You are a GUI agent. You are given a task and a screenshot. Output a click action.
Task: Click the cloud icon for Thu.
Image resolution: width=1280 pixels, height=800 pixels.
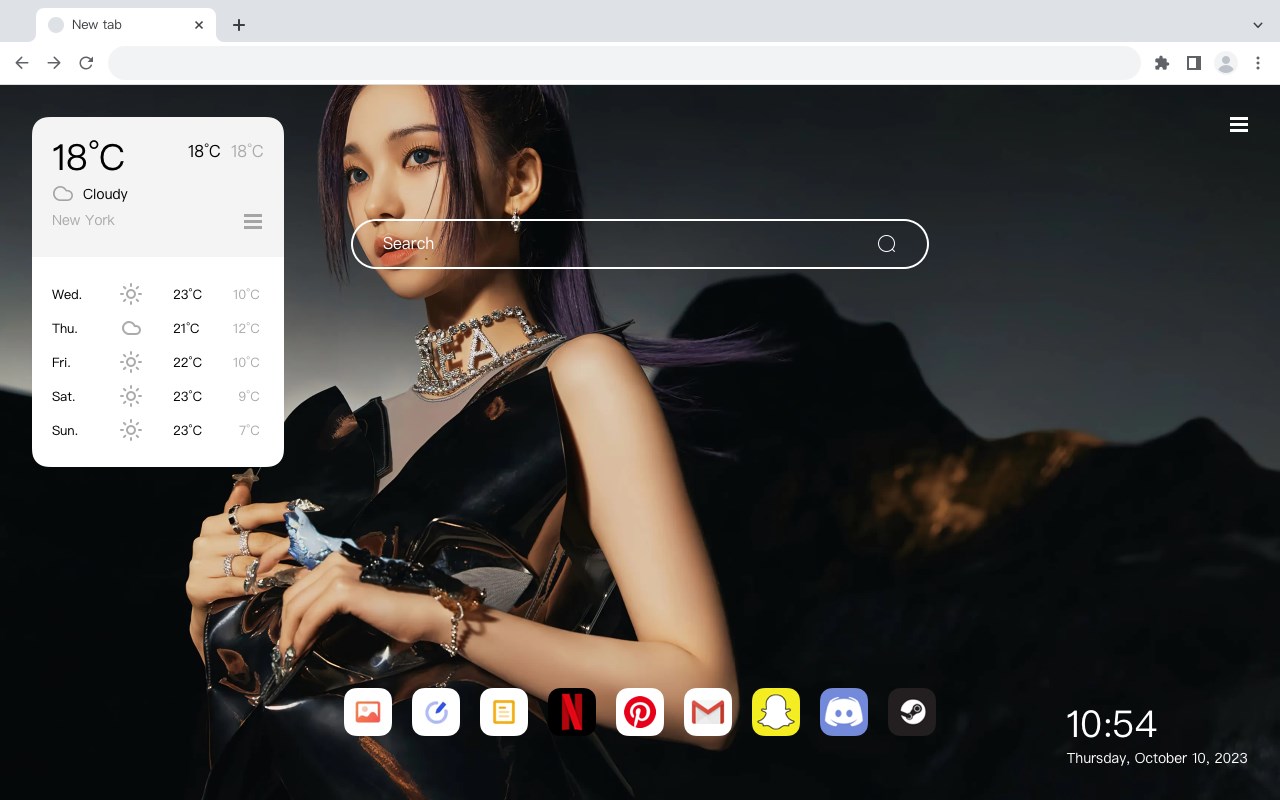point(131,328)
